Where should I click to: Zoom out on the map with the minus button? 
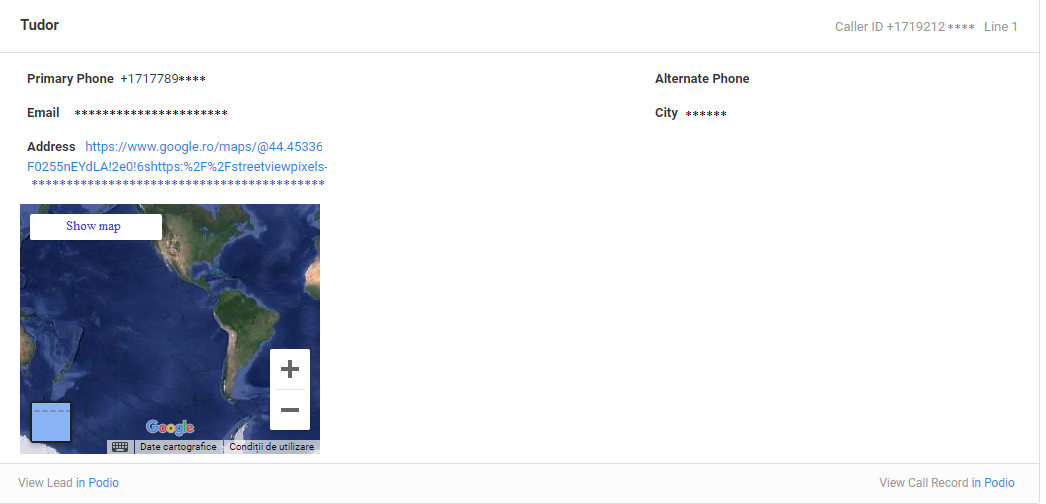coord(290,409)
